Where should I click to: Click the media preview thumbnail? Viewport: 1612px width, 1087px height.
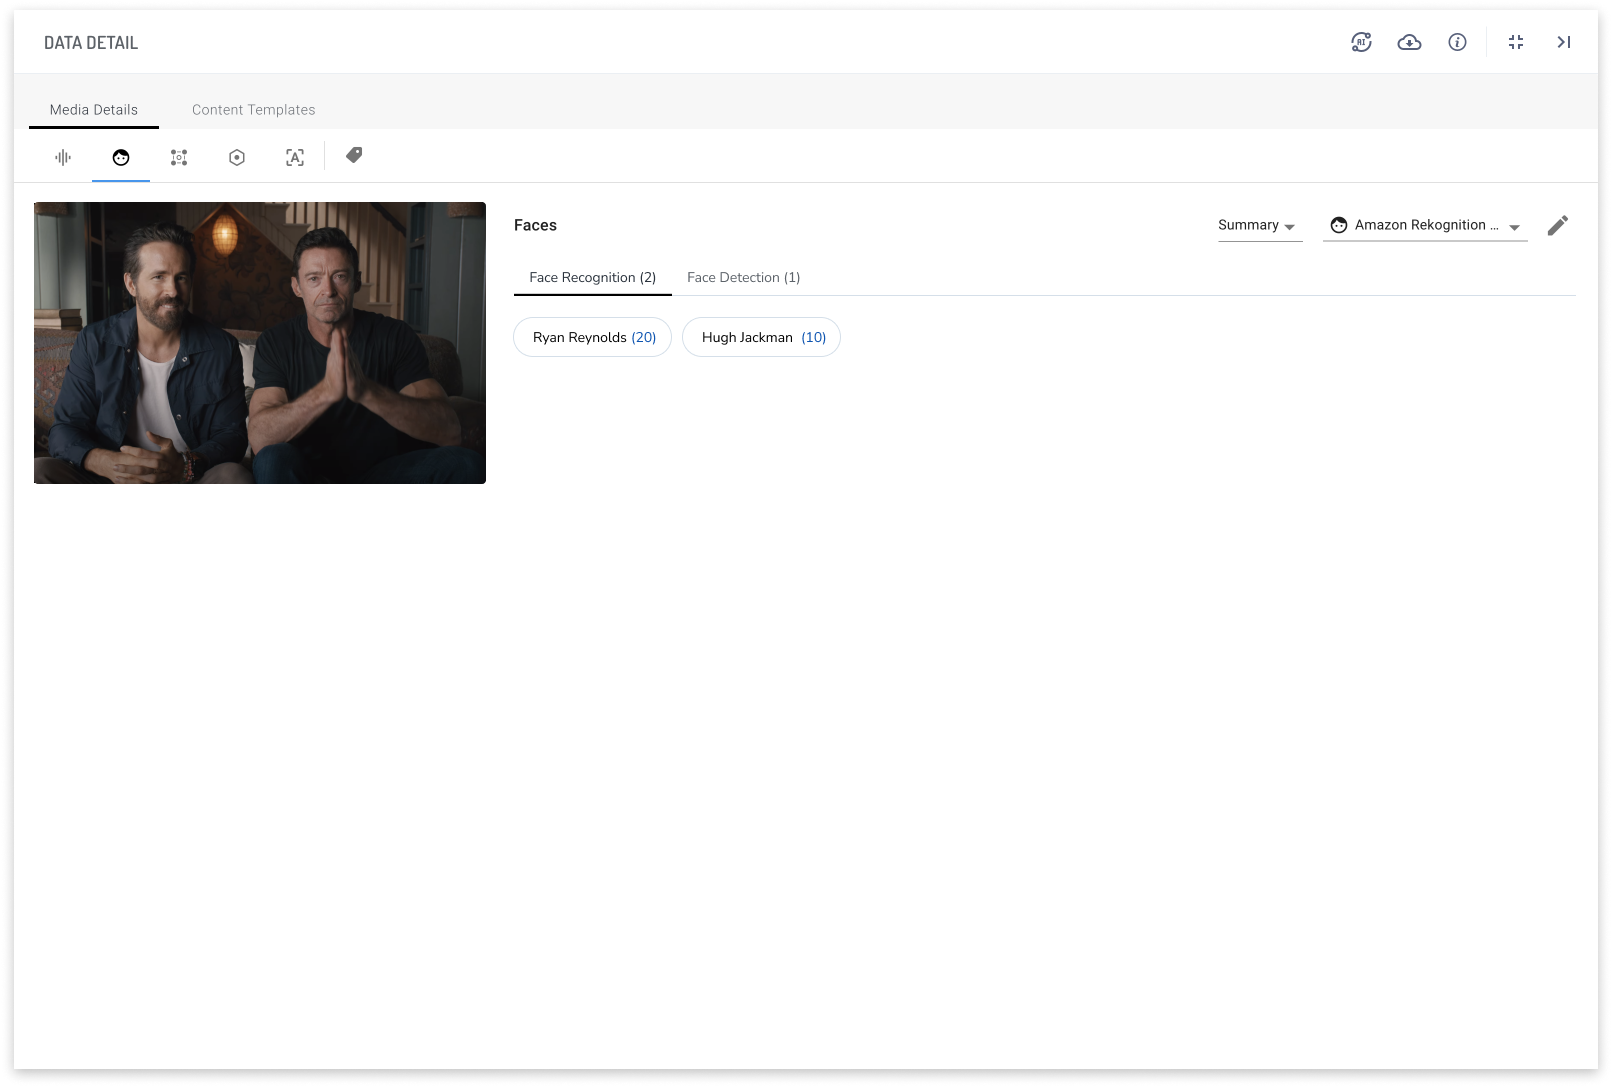[260, 343]
